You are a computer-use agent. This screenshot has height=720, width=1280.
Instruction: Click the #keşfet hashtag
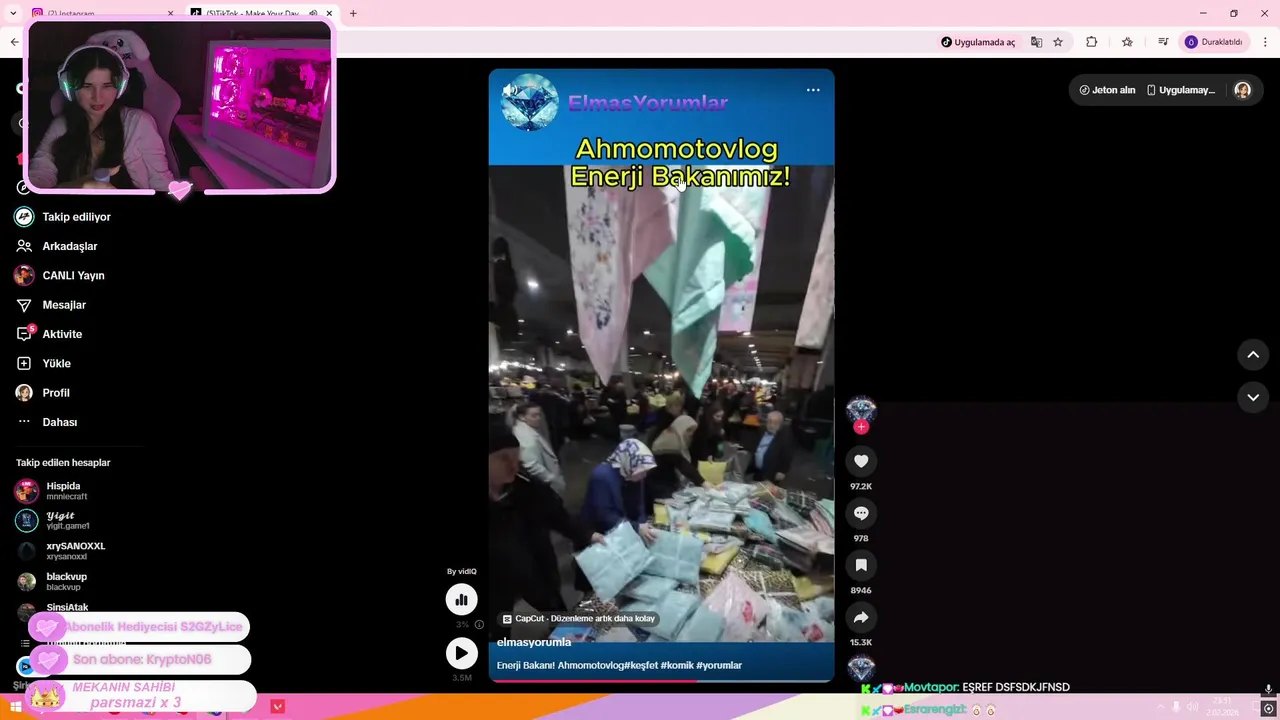point(640,665)
